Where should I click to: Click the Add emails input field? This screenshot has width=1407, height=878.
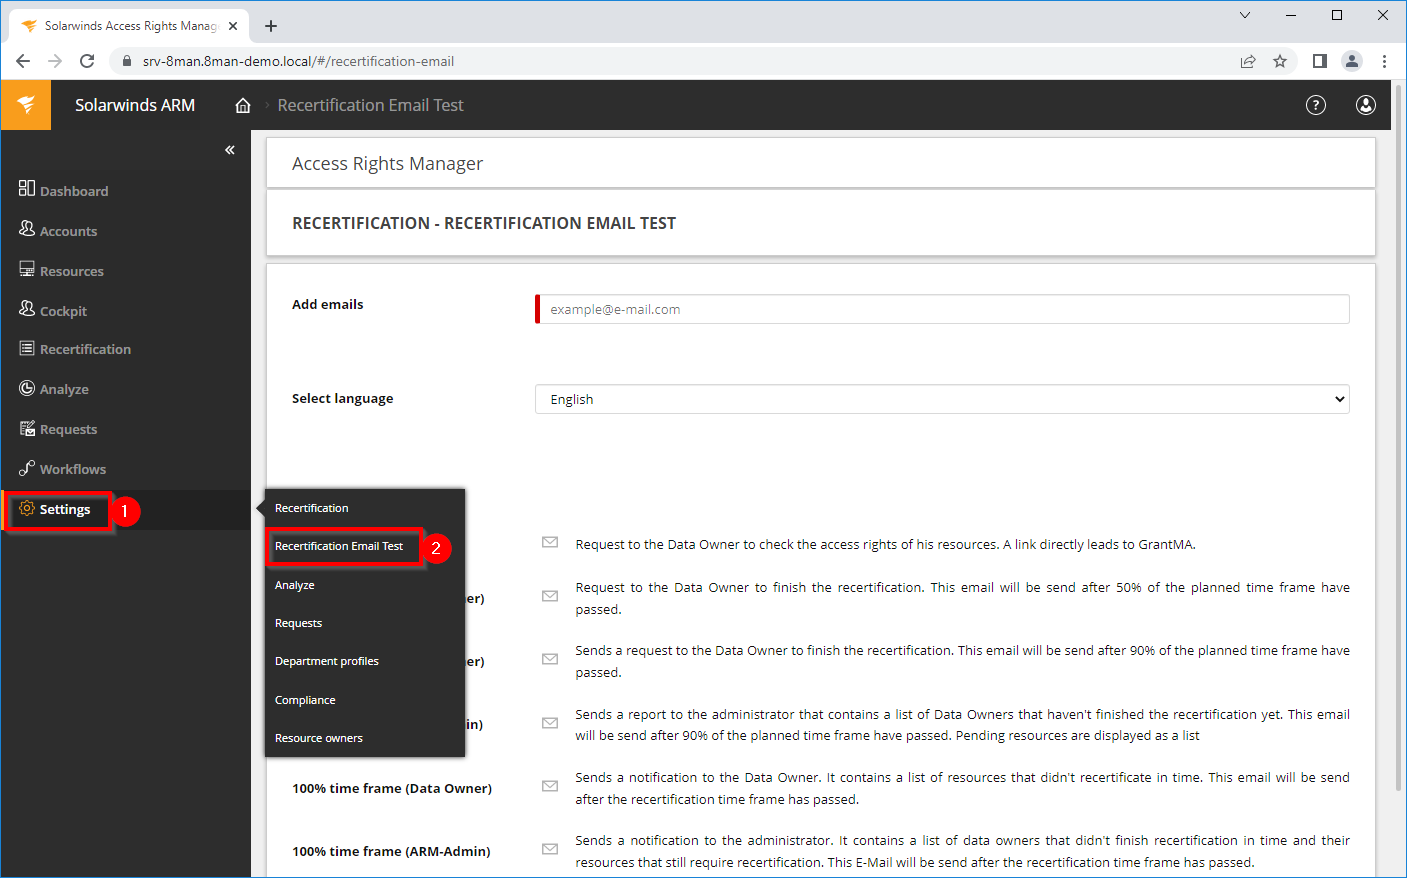tap(944, 309)
